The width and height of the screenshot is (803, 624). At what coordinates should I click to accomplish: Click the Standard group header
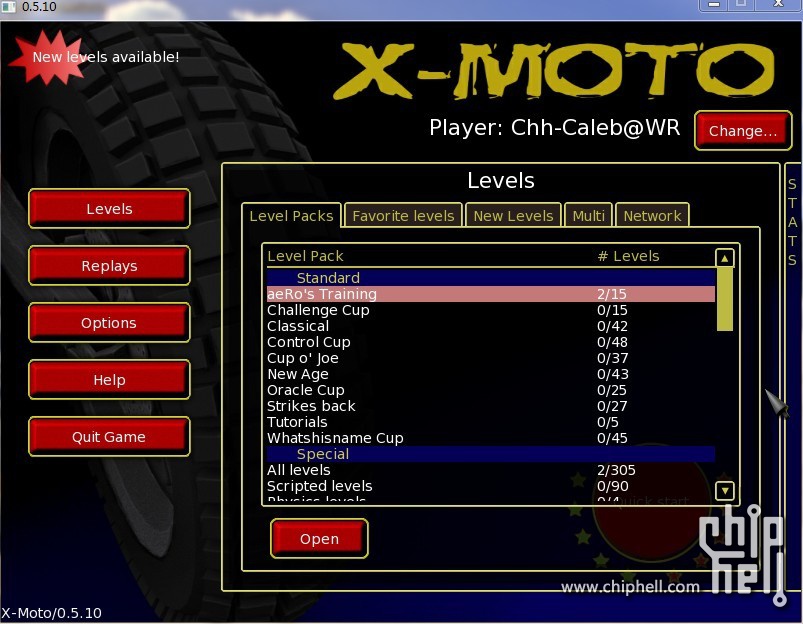[491, 278]
